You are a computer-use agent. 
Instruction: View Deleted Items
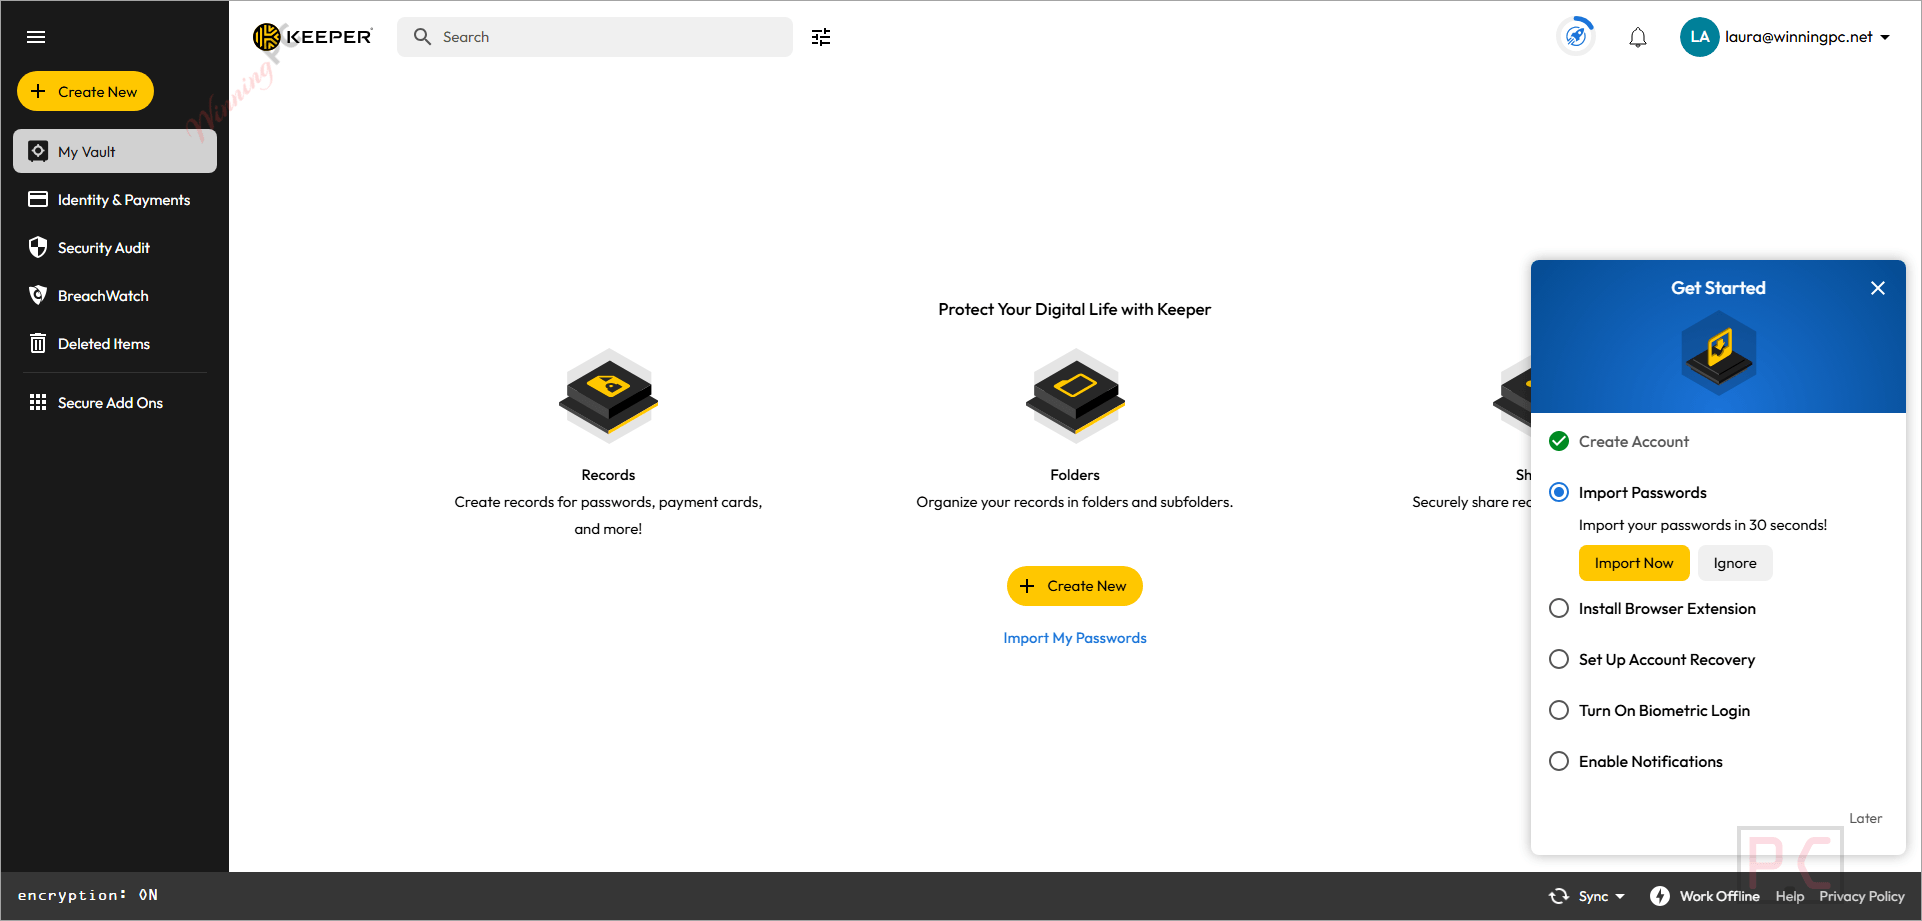[115, 344]
